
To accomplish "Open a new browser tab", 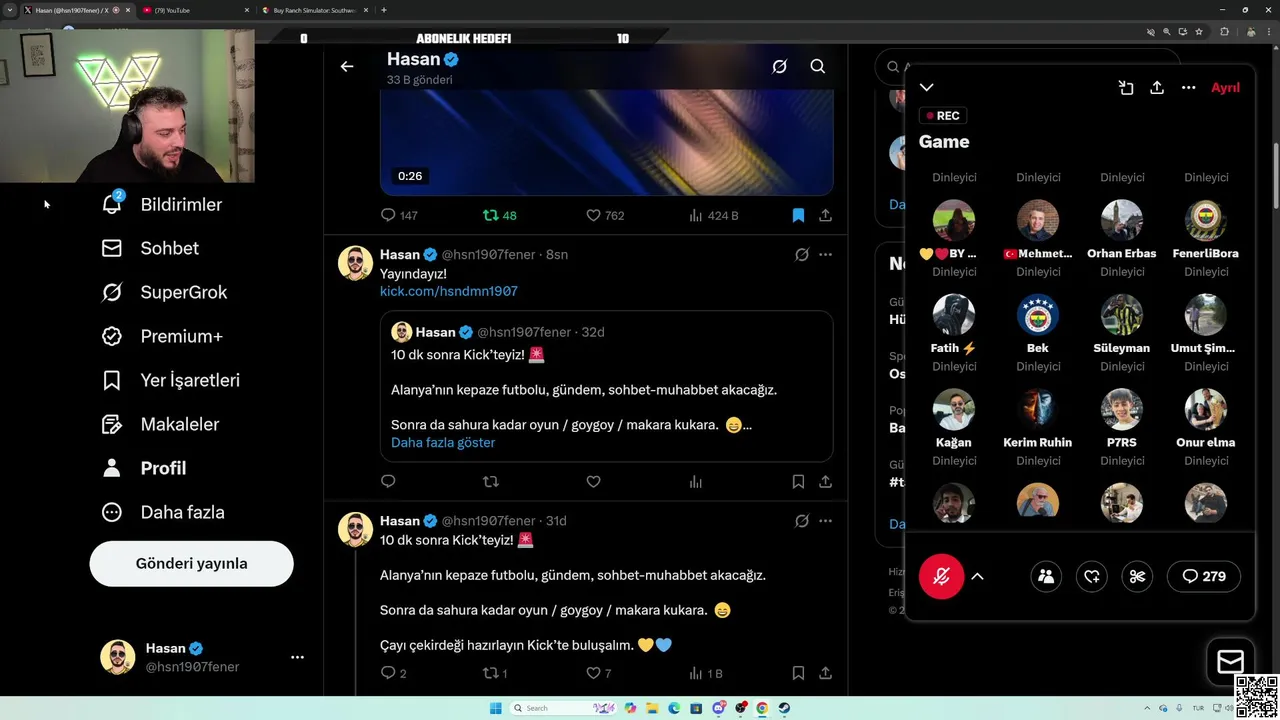I will pyautogui.click(x=384, y=10).
